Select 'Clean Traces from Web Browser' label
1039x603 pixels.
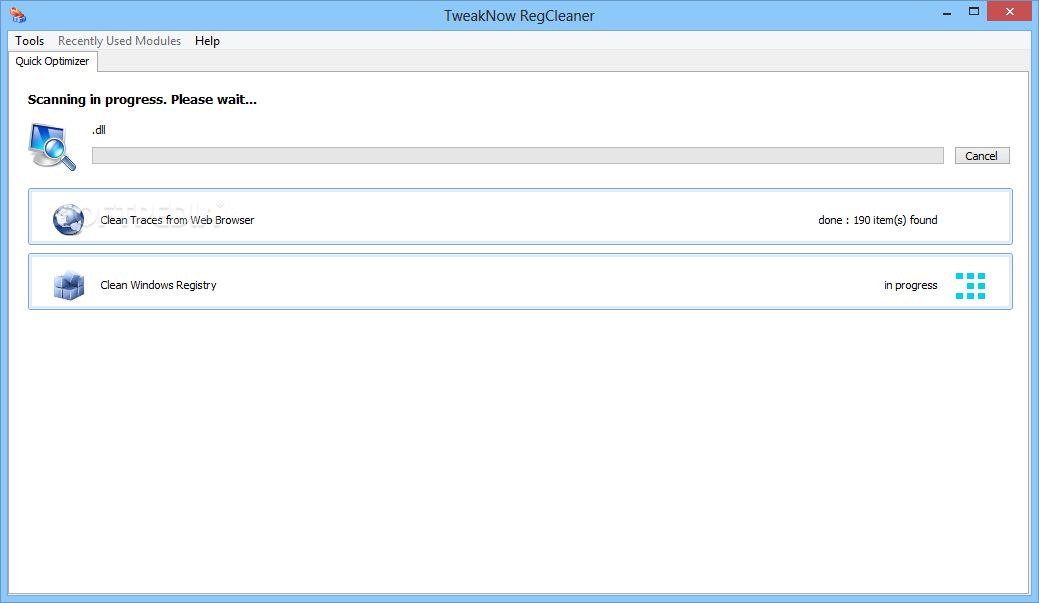pos(177,220)
